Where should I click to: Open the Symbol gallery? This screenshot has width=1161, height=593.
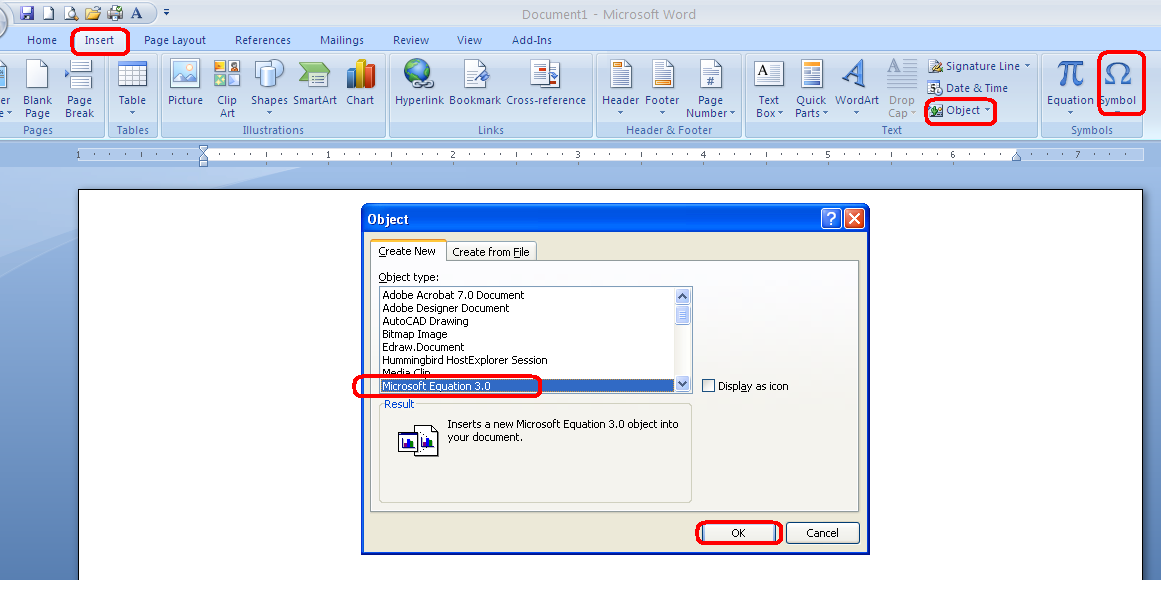[1118, 82]
